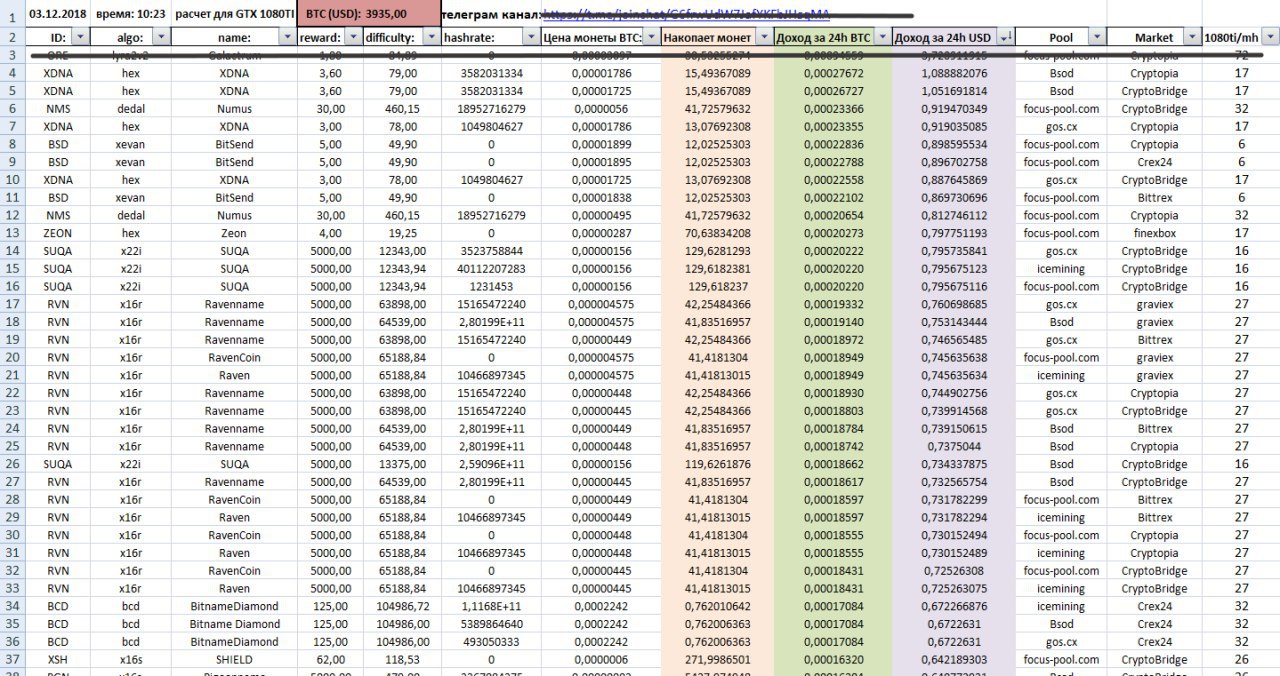Open the ID column filter dropdown

click(79, 37)
